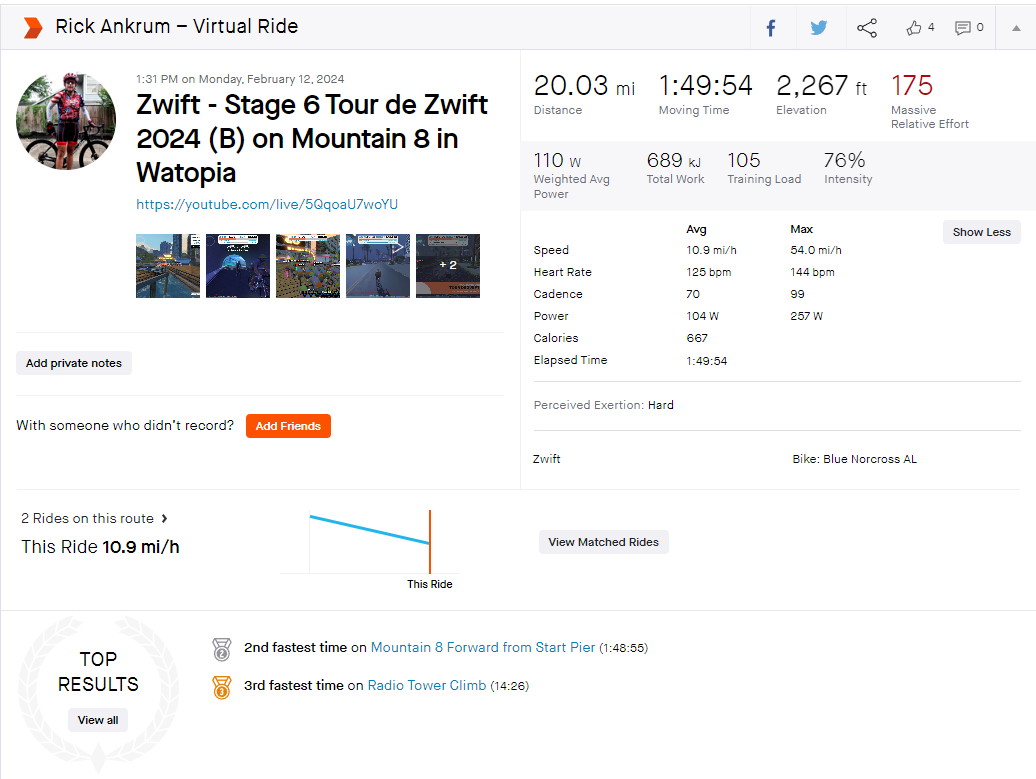The height and width of the screenshot is (779, 1036).
Task: Click the 2,267 ft Elevation stat
Action: pyautogui.click(x=821, y=86)
